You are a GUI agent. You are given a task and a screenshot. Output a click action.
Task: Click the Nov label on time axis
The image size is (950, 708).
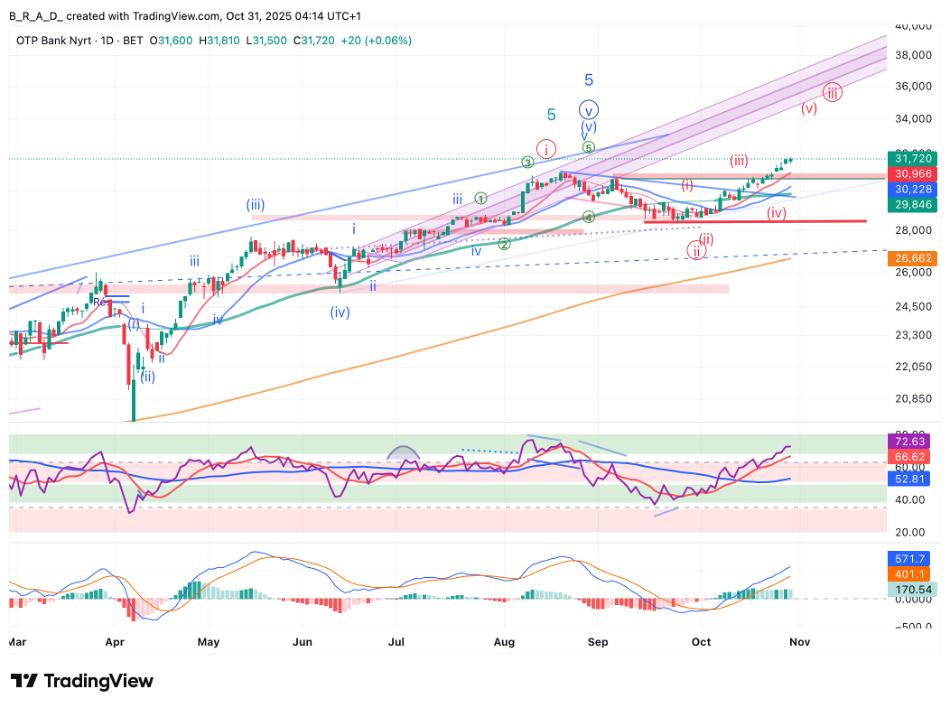[799, 641]
